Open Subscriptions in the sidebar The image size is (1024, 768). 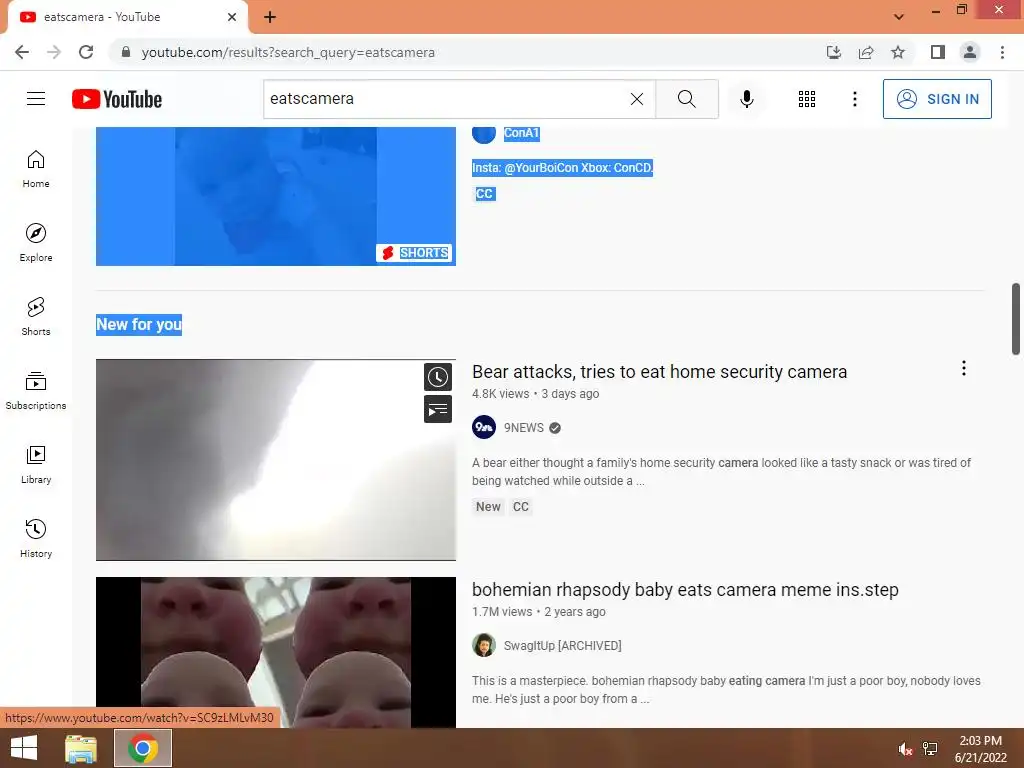pos(36,391)
